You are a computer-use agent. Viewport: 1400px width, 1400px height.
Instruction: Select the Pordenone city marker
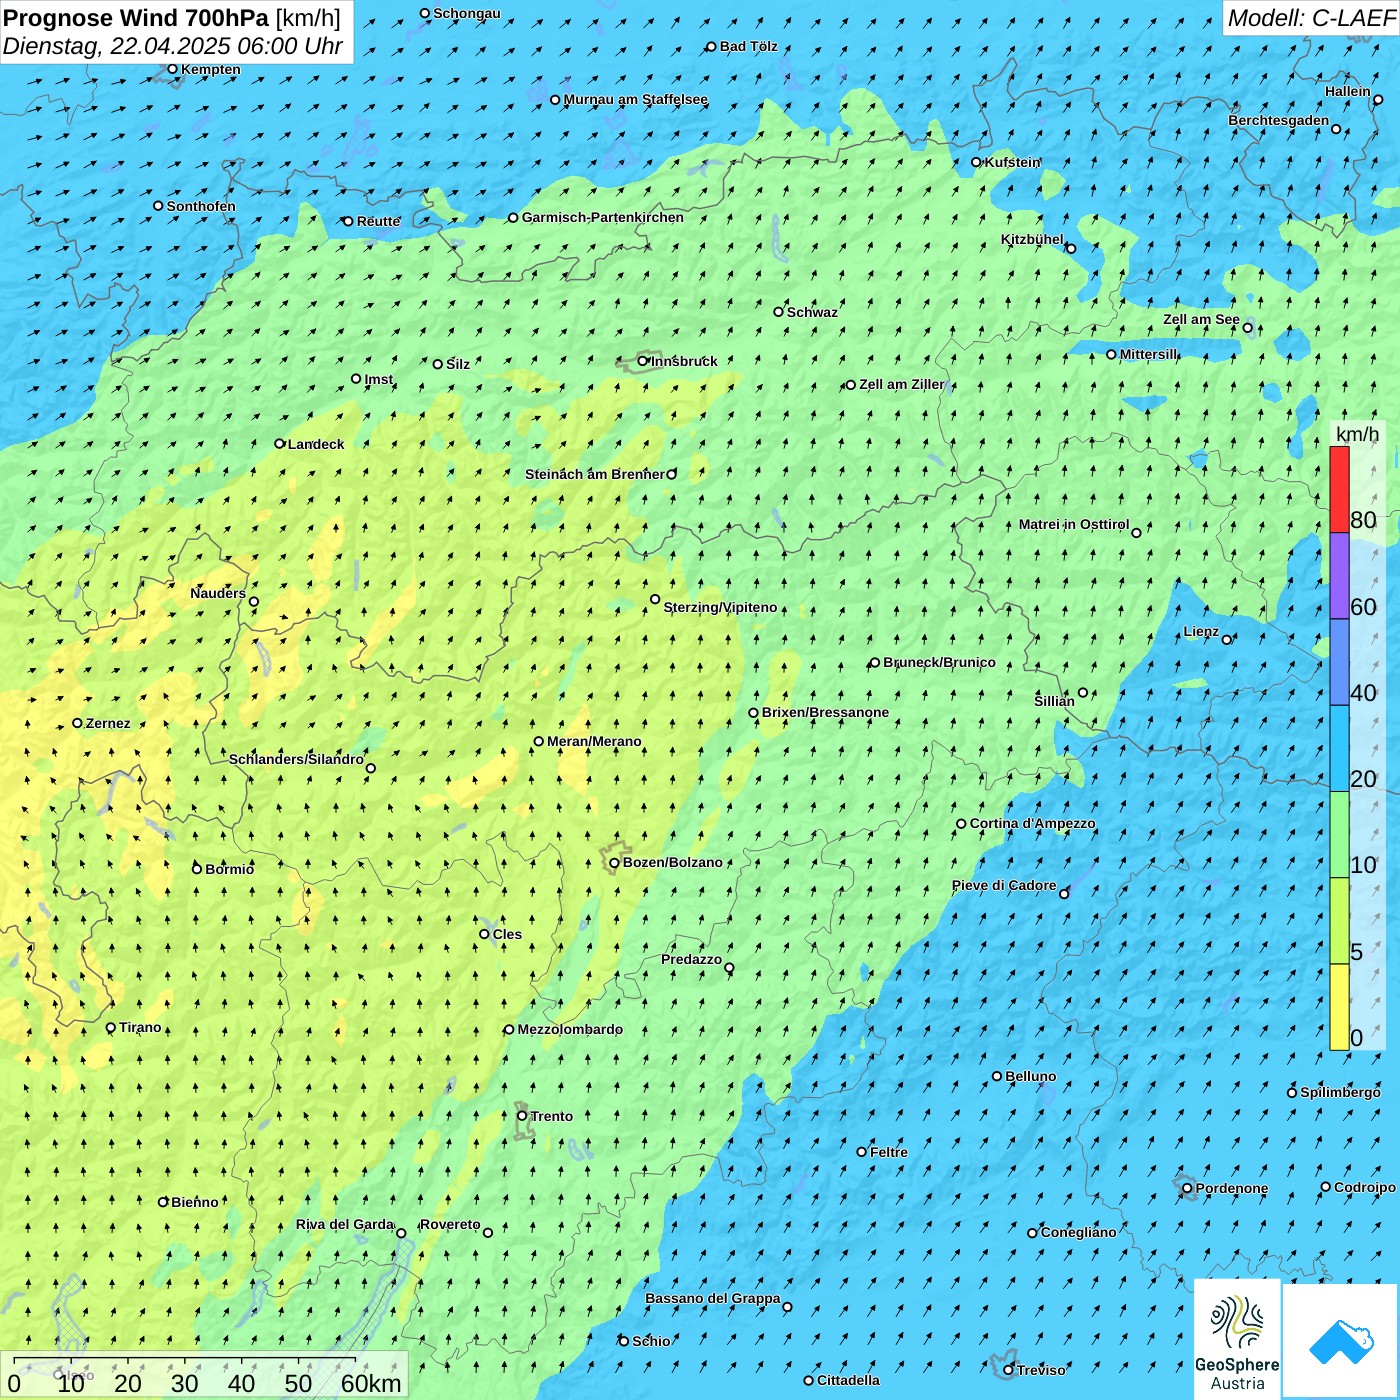(1187, 1188)
